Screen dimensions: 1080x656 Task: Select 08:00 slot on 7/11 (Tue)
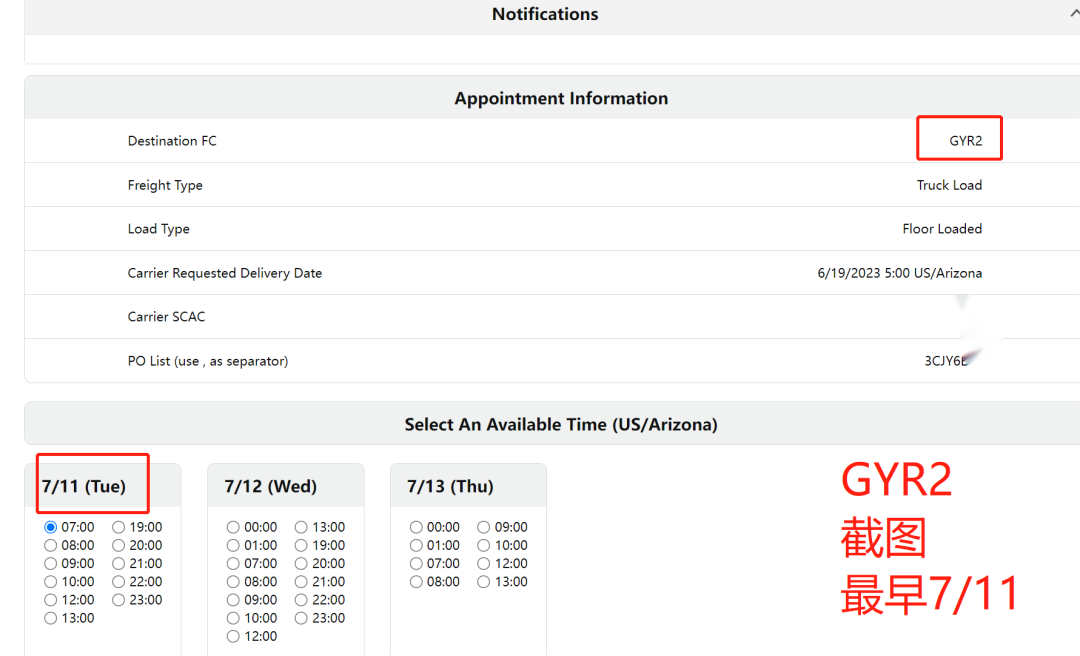click(x=51, y=545)
